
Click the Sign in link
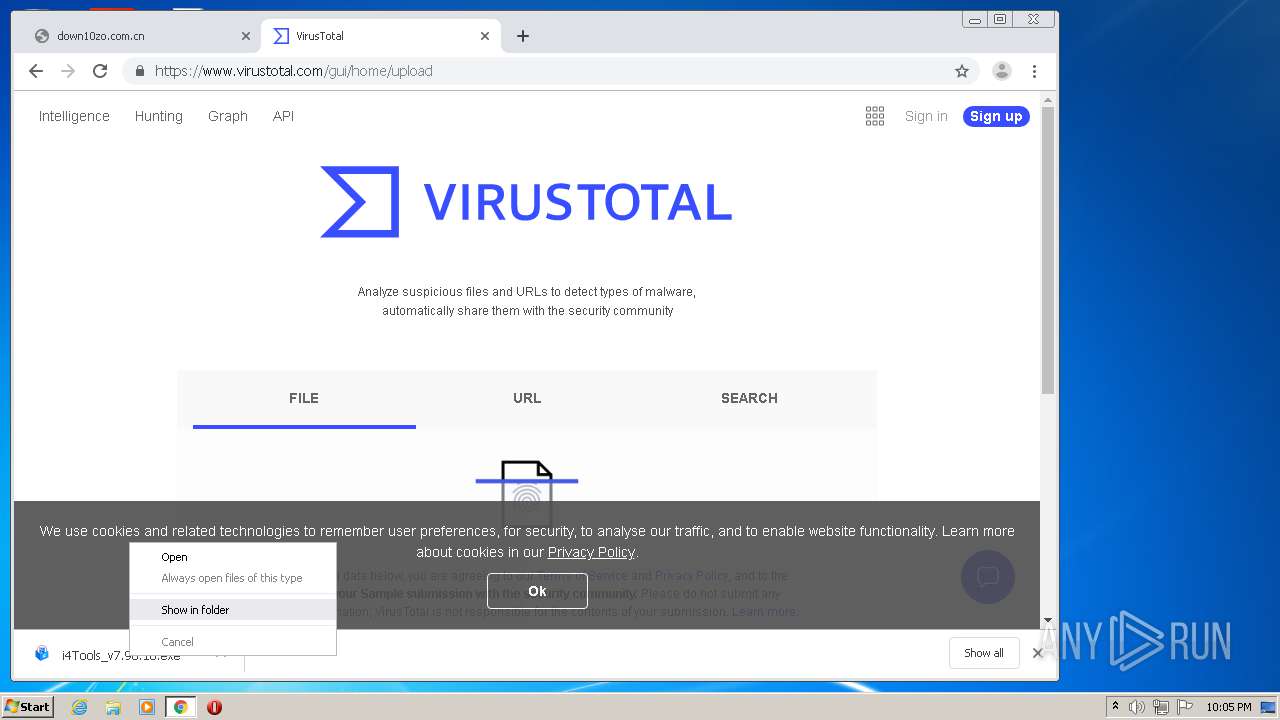click(x=926, y=116)
